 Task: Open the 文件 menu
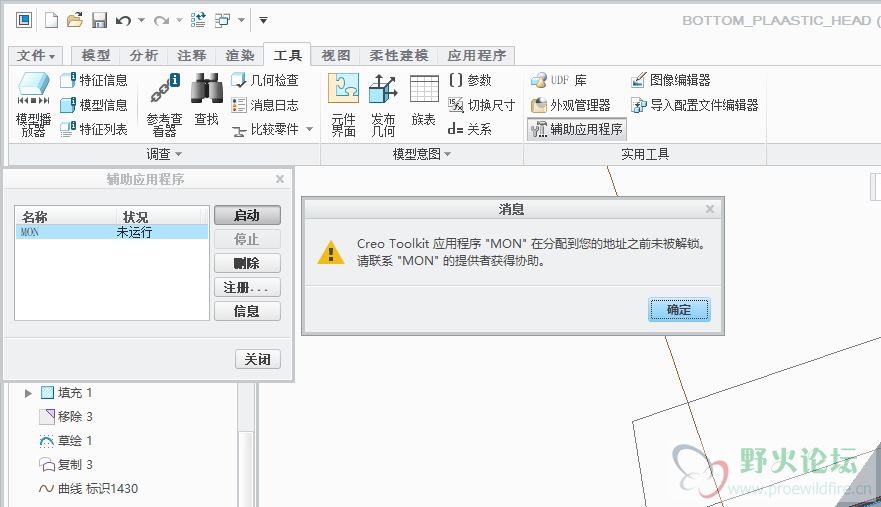pyautogui.click(x=35, y=55)
